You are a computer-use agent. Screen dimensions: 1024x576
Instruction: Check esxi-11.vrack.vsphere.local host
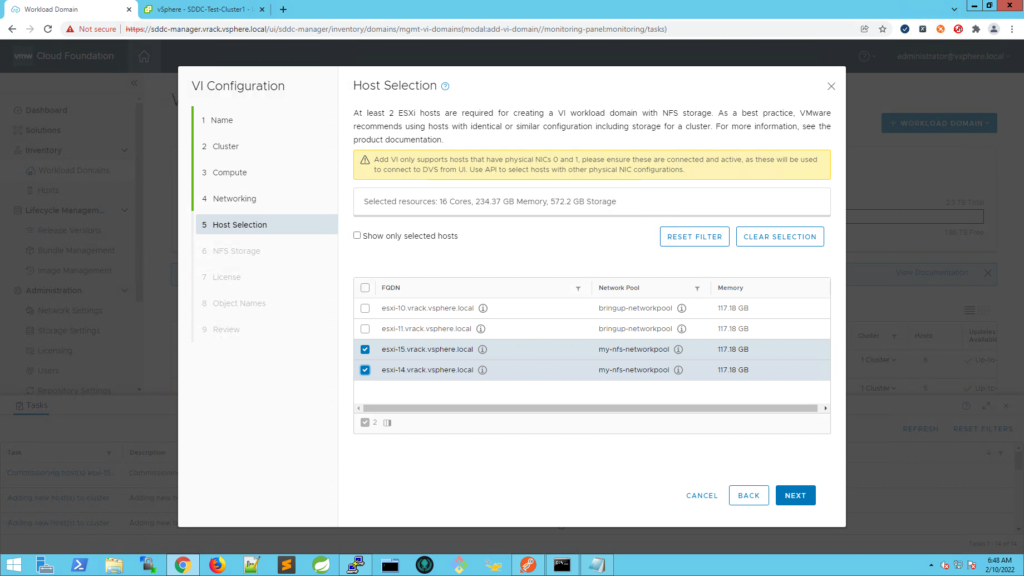365,328
